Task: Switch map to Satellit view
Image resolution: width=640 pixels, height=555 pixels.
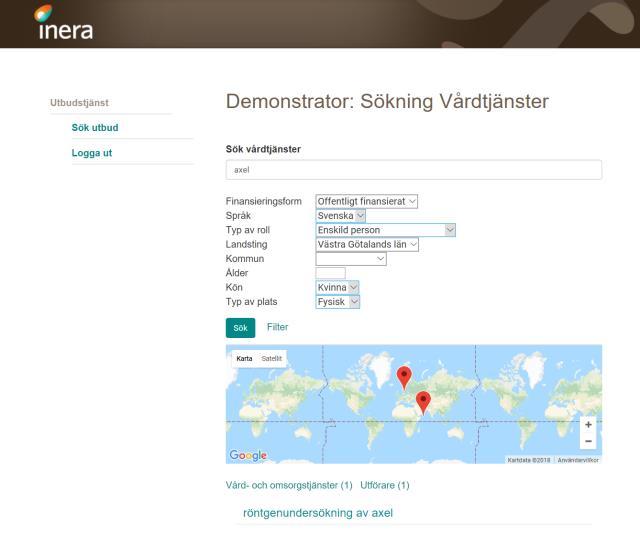Action: click(x=271, y=359)
